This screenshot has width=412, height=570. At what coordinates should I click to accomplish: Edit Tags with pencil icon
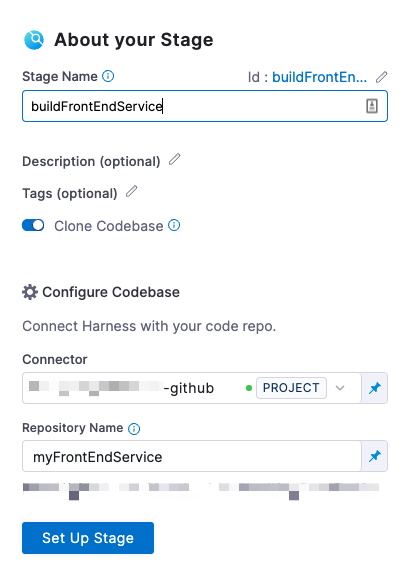(132, 191)
